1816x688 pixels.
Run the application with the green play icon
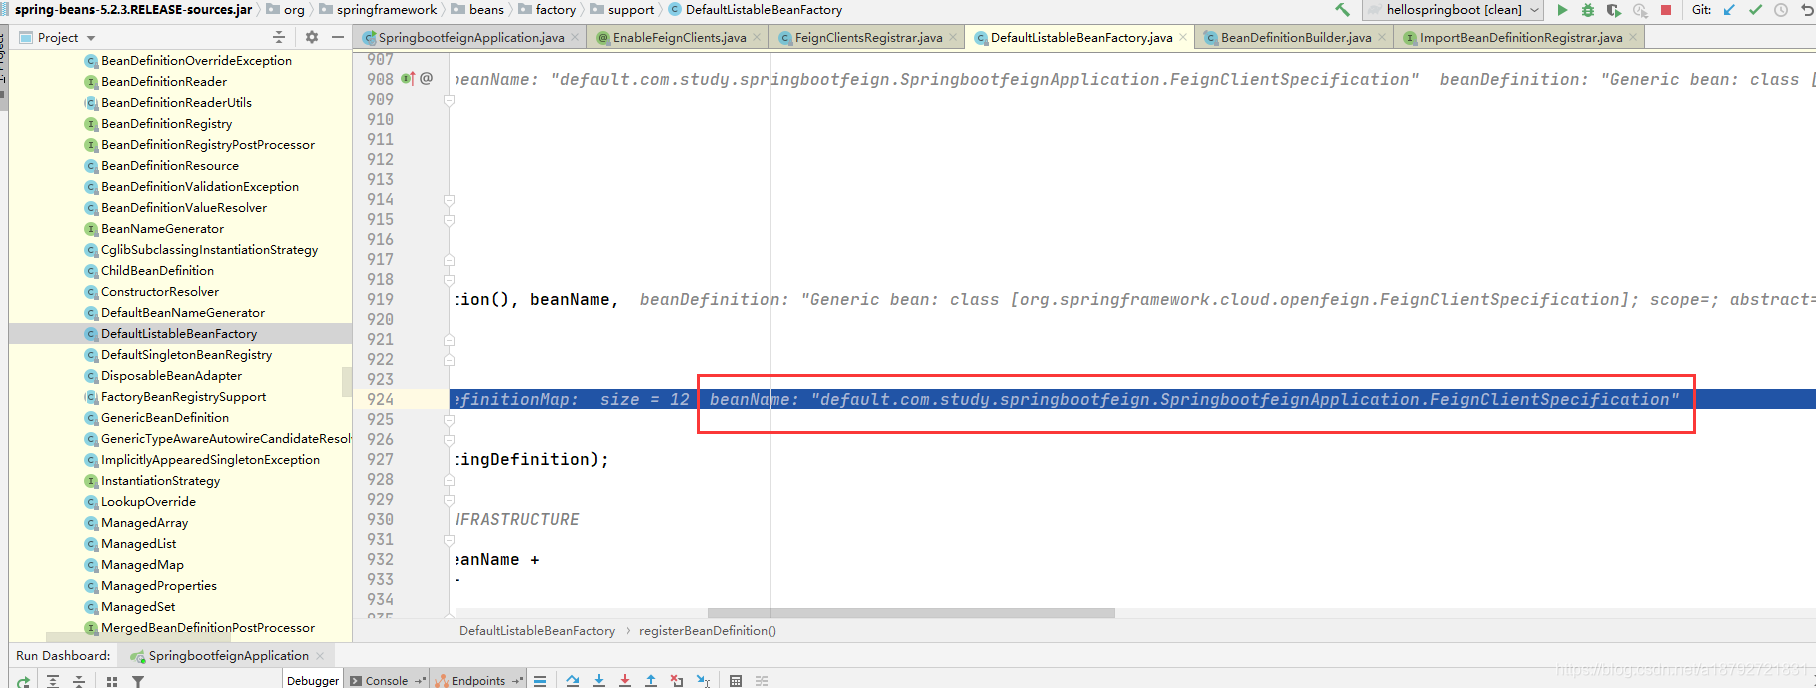(x=1562, y=10)
